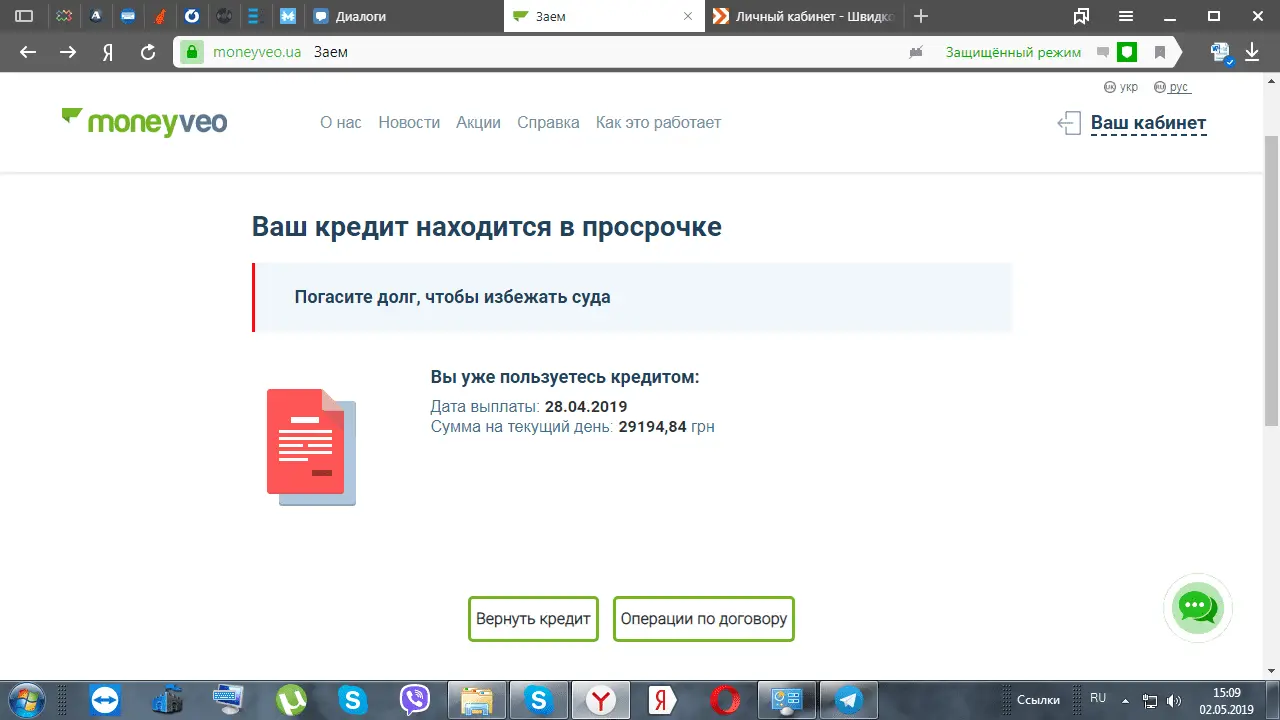Screen dimensions: 1280x720
Task: Open the downloads arrow icon in browser
Action: click(x=1252, y=53)
